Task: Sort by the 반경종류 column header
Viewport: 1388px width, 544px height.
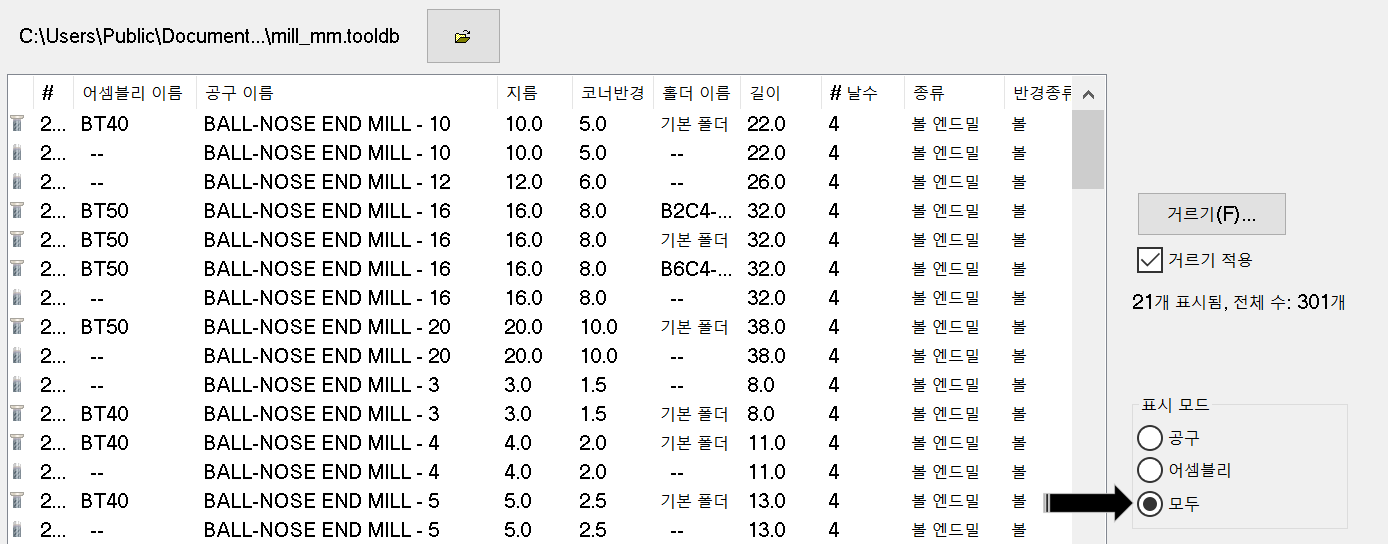Action: [1038, 93]
